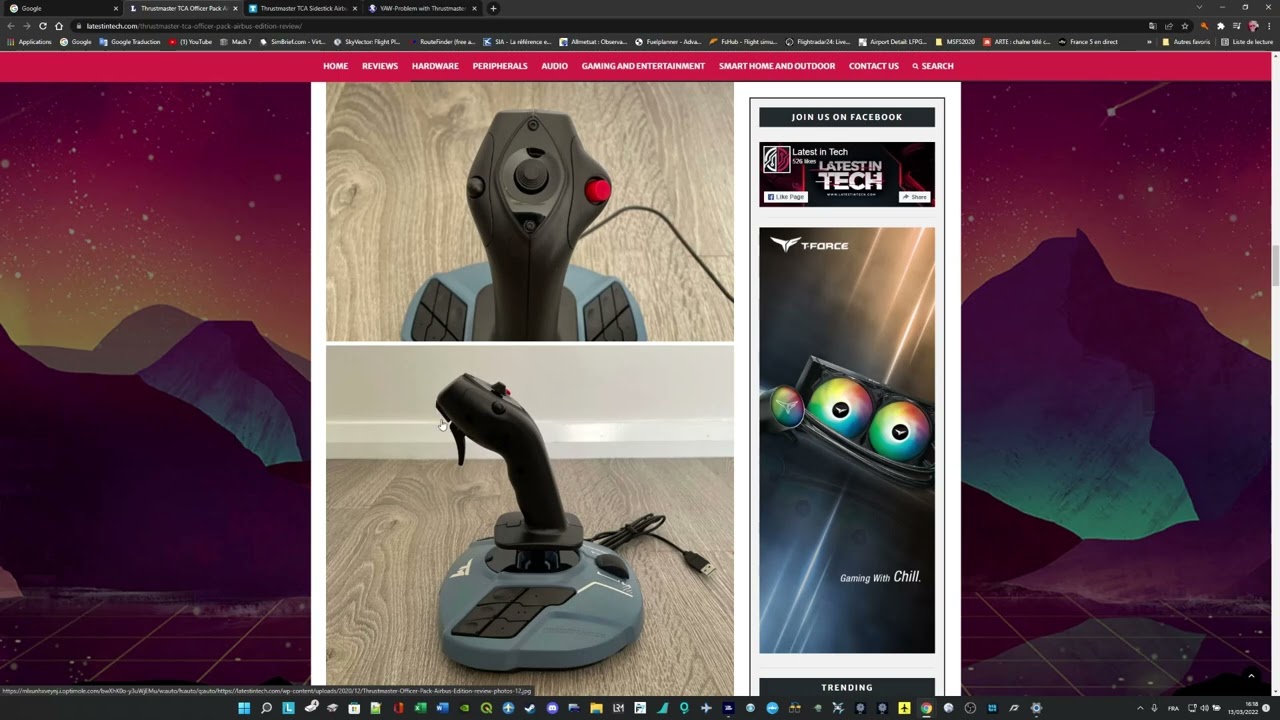Open the France 5 en direct bookmark
1280x720 pixels.
click(x=1088, y=42)
